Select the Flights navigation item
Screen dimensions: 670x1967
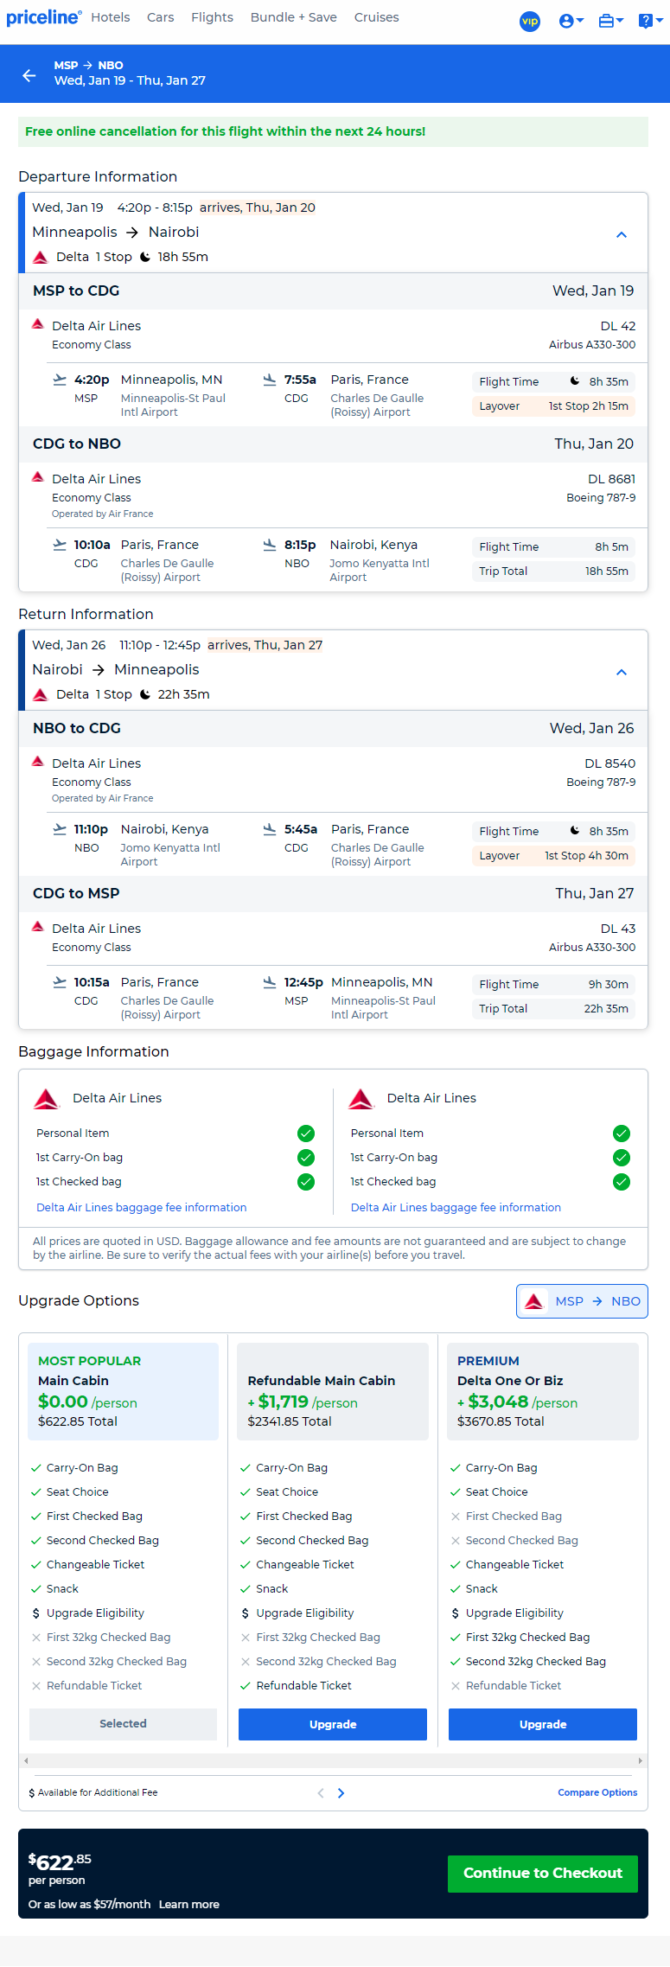(212, 17)
